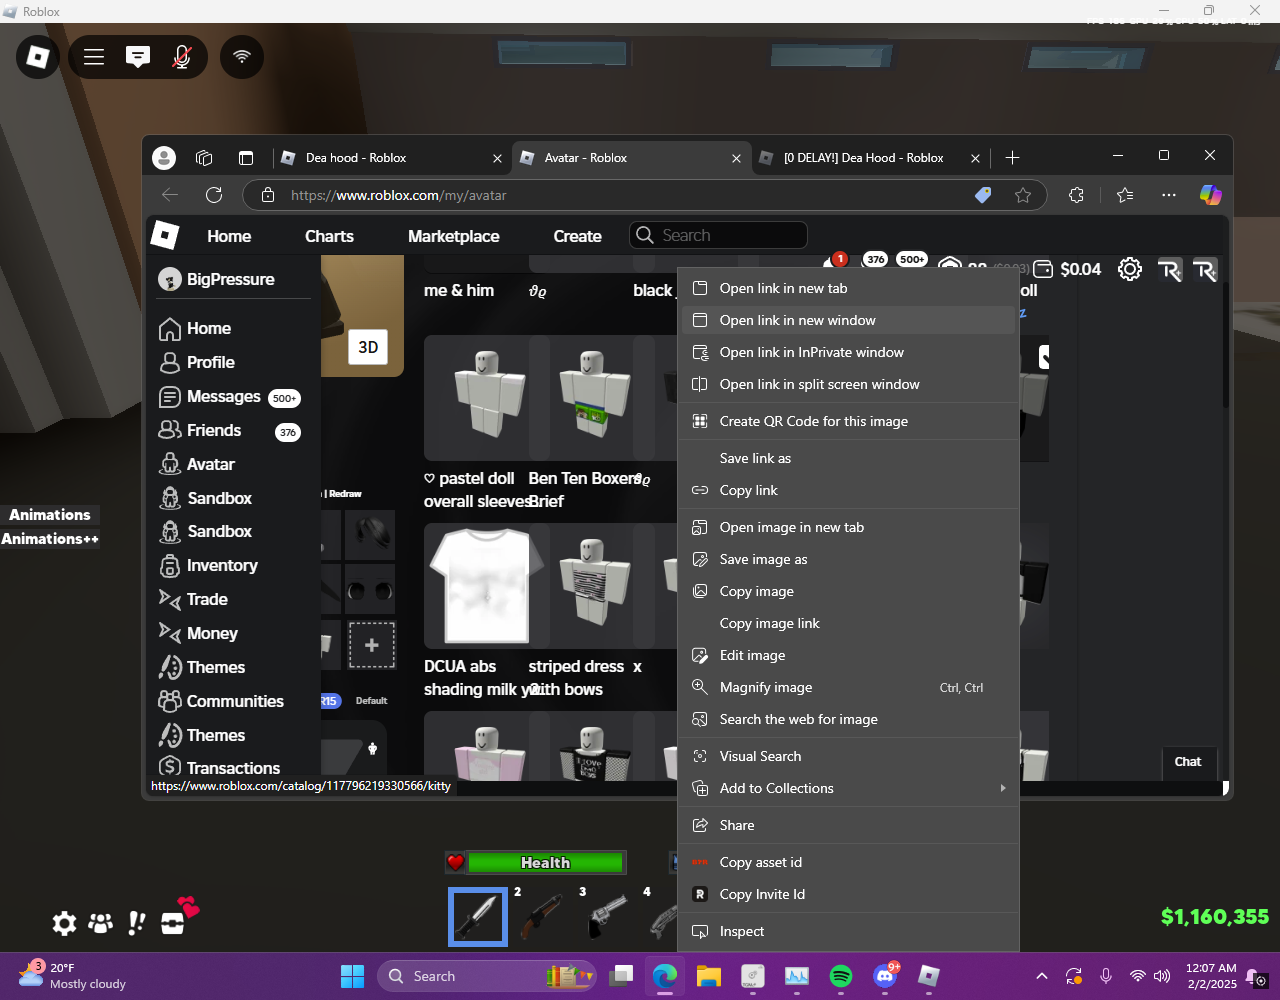Viewport: 1280px width, 1000px height.
Task: Show hidden icons in system tray
Action: pyautogui.click(x=1042, y=976)
